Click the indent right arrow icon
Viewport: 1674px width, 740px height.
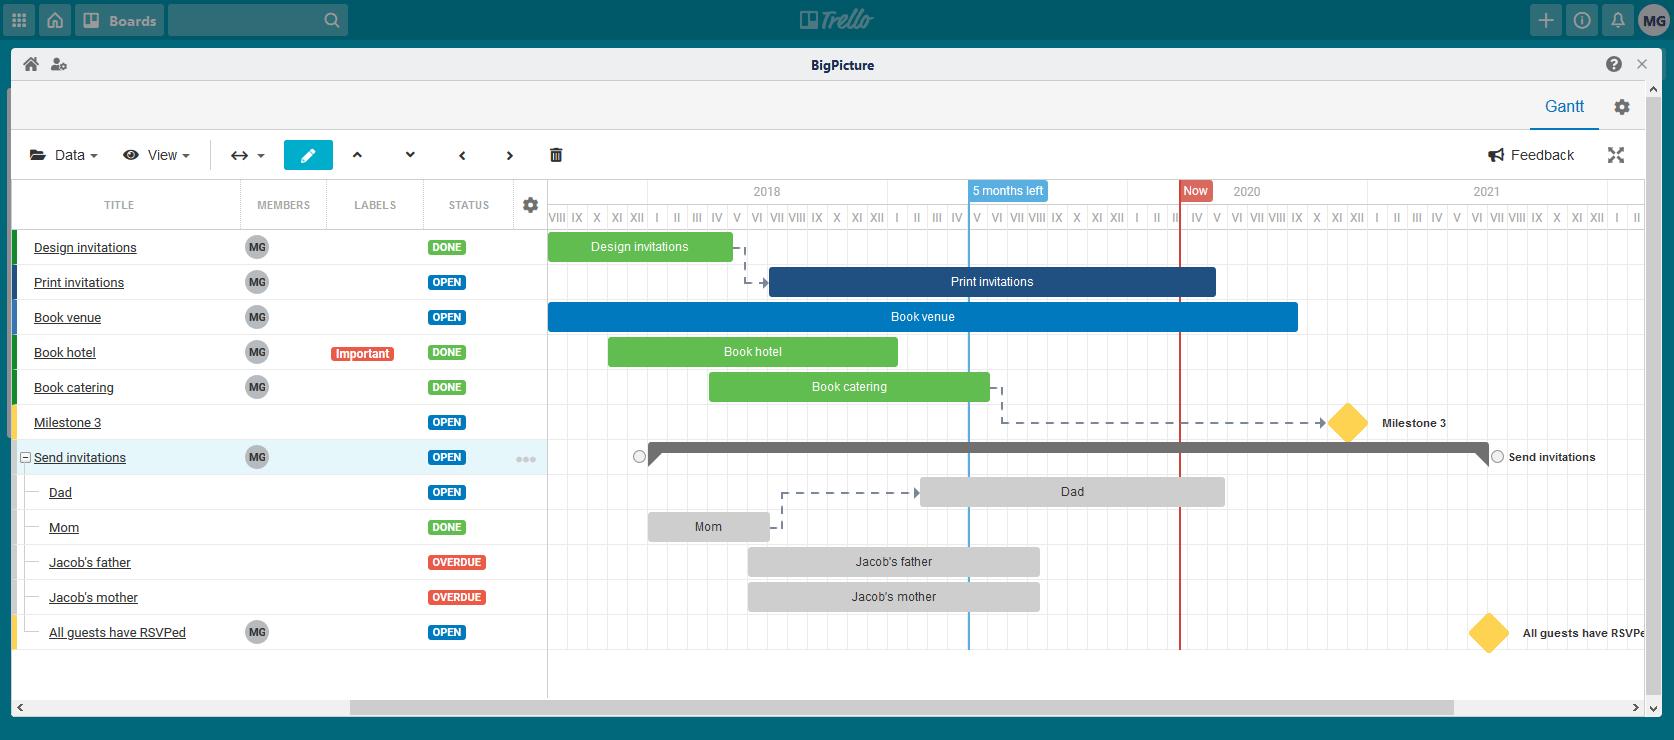pyautogui.click(x=509, y=155)
